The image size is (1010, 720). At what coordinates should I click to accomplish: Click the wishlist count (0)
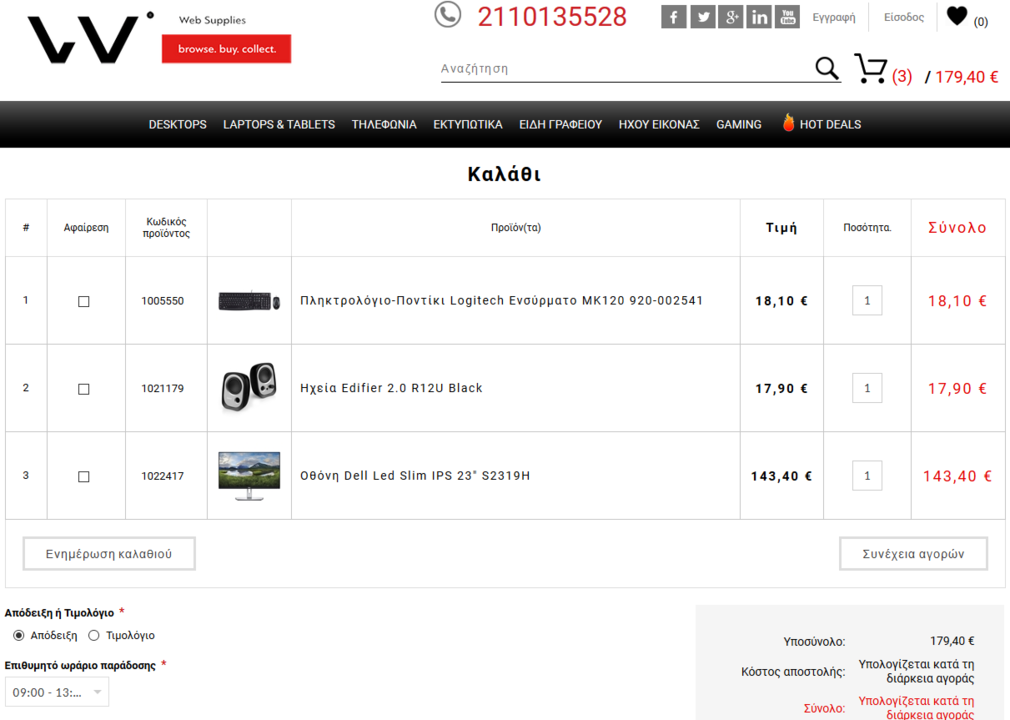click(980, 22)
